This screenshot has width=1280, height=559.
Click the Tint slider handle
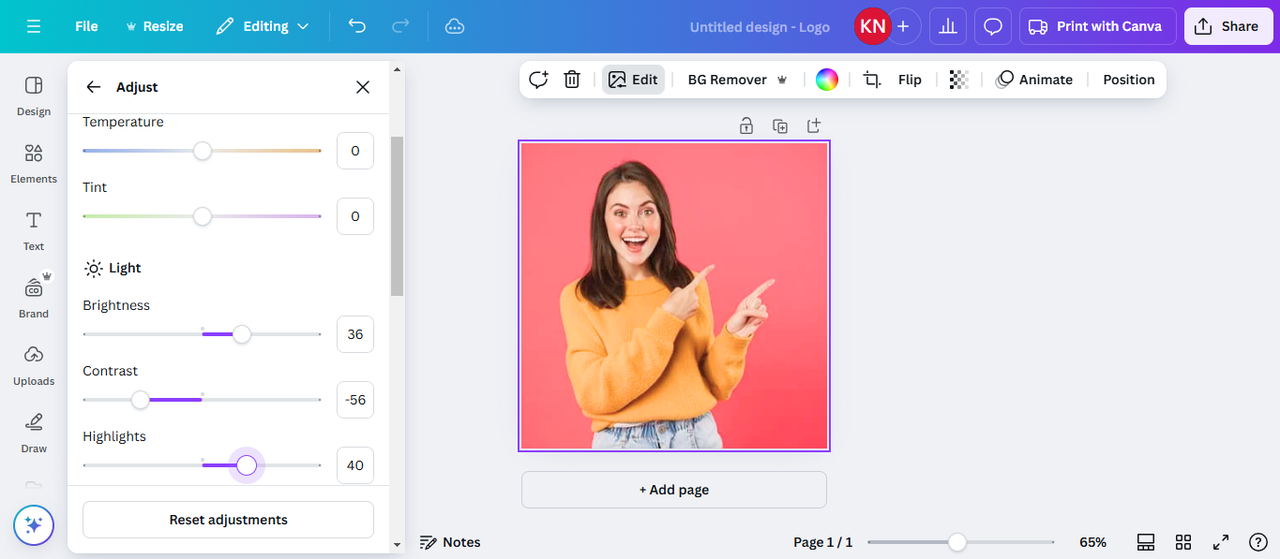coord(202,216)
